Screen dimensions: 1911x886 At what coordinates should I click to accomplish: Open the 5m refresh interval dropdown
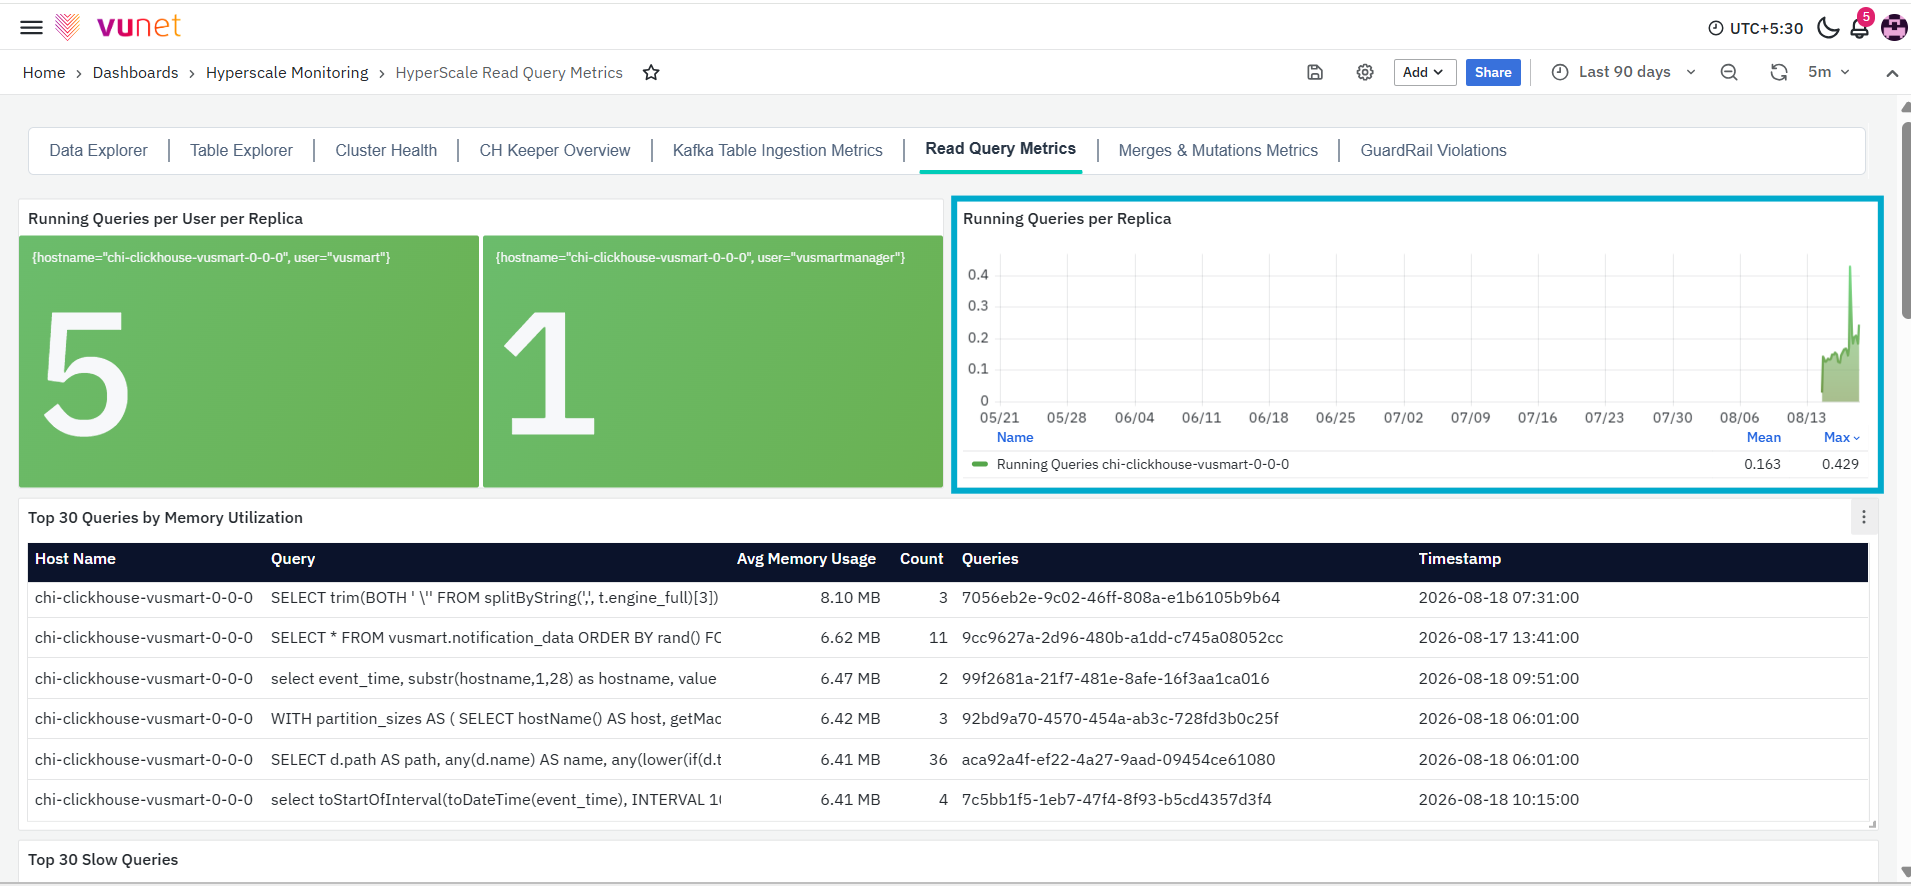pyautogui.click(x=1829, y=72)
